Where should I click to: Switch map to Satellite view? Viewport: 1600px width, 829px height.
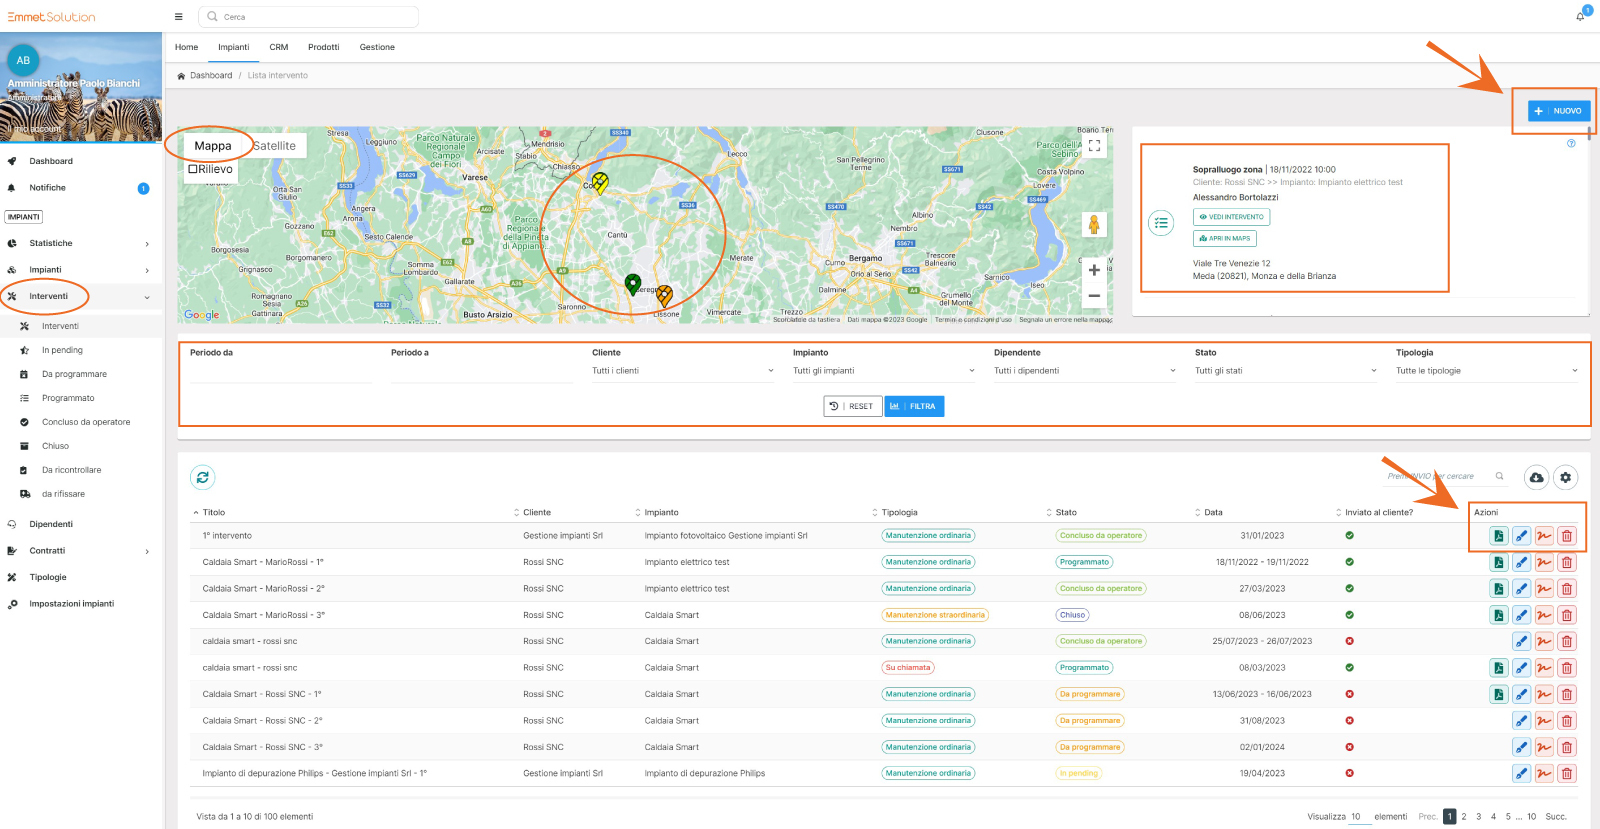pyautogui.click(x=274, y=146)
